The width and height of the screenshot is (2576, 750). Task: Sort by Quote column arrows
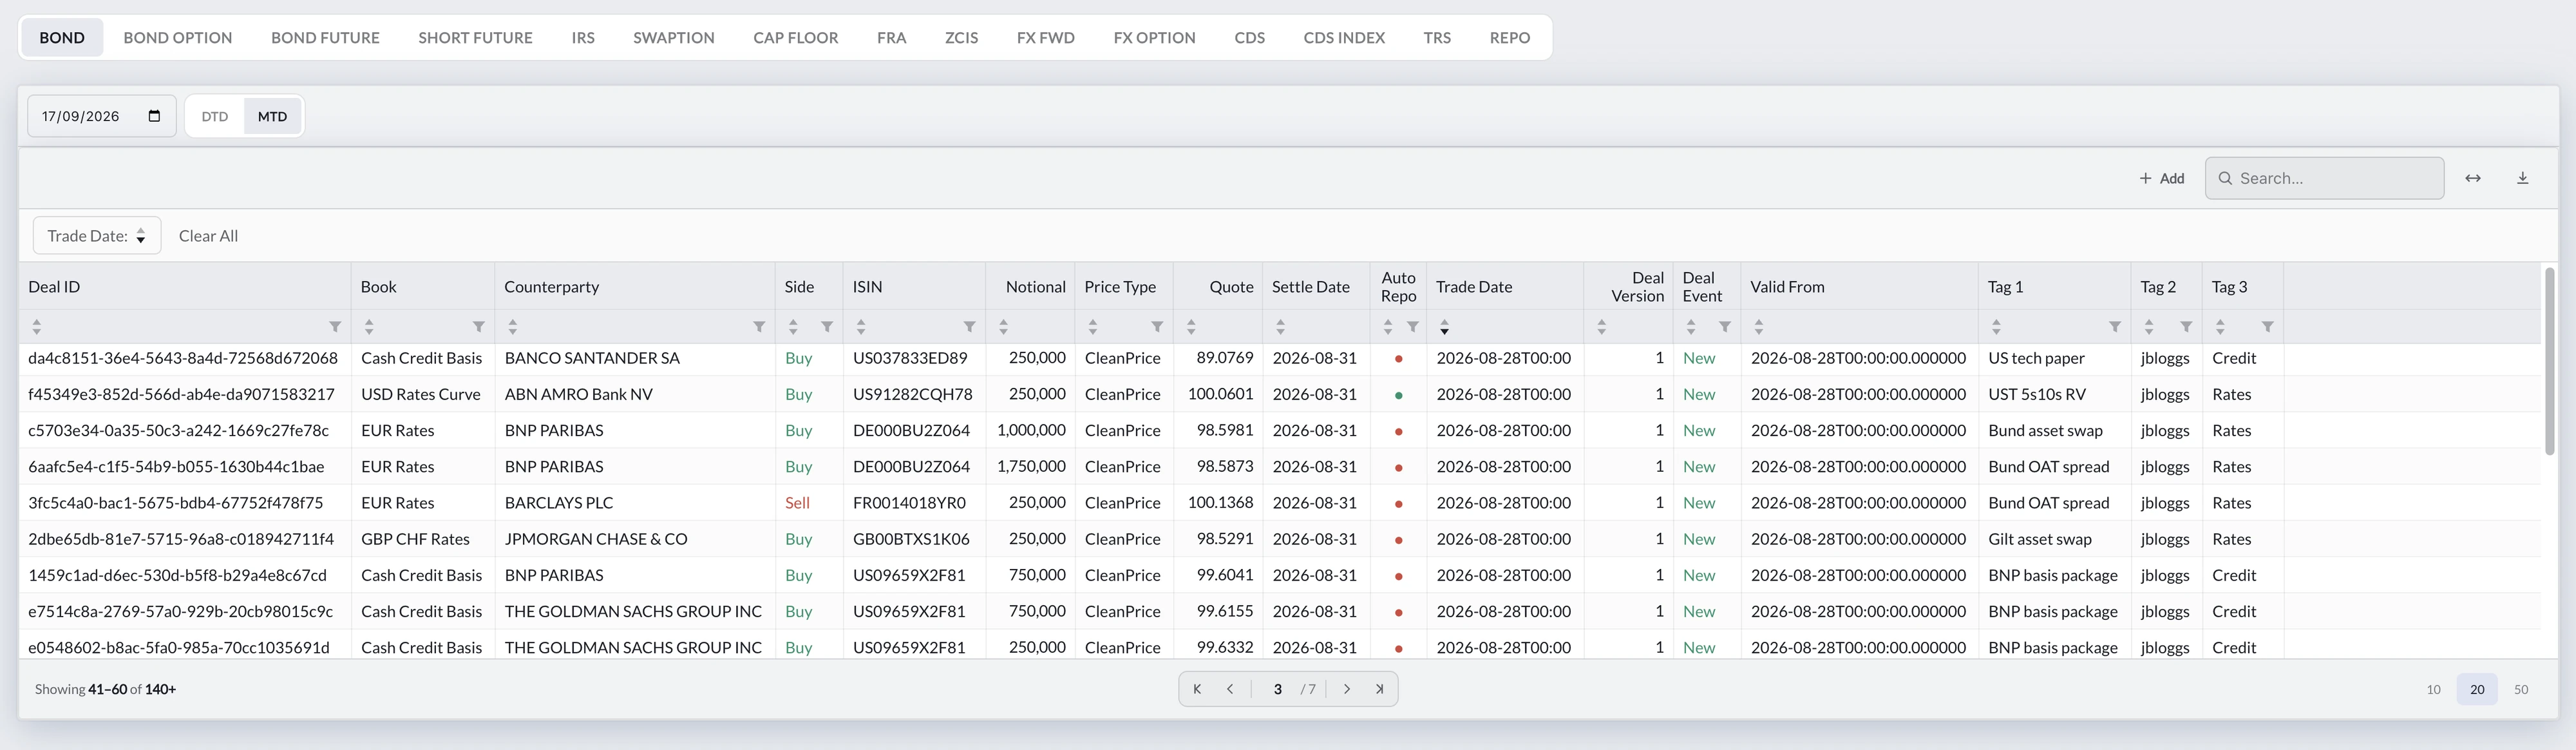[x=1191, y=327]
